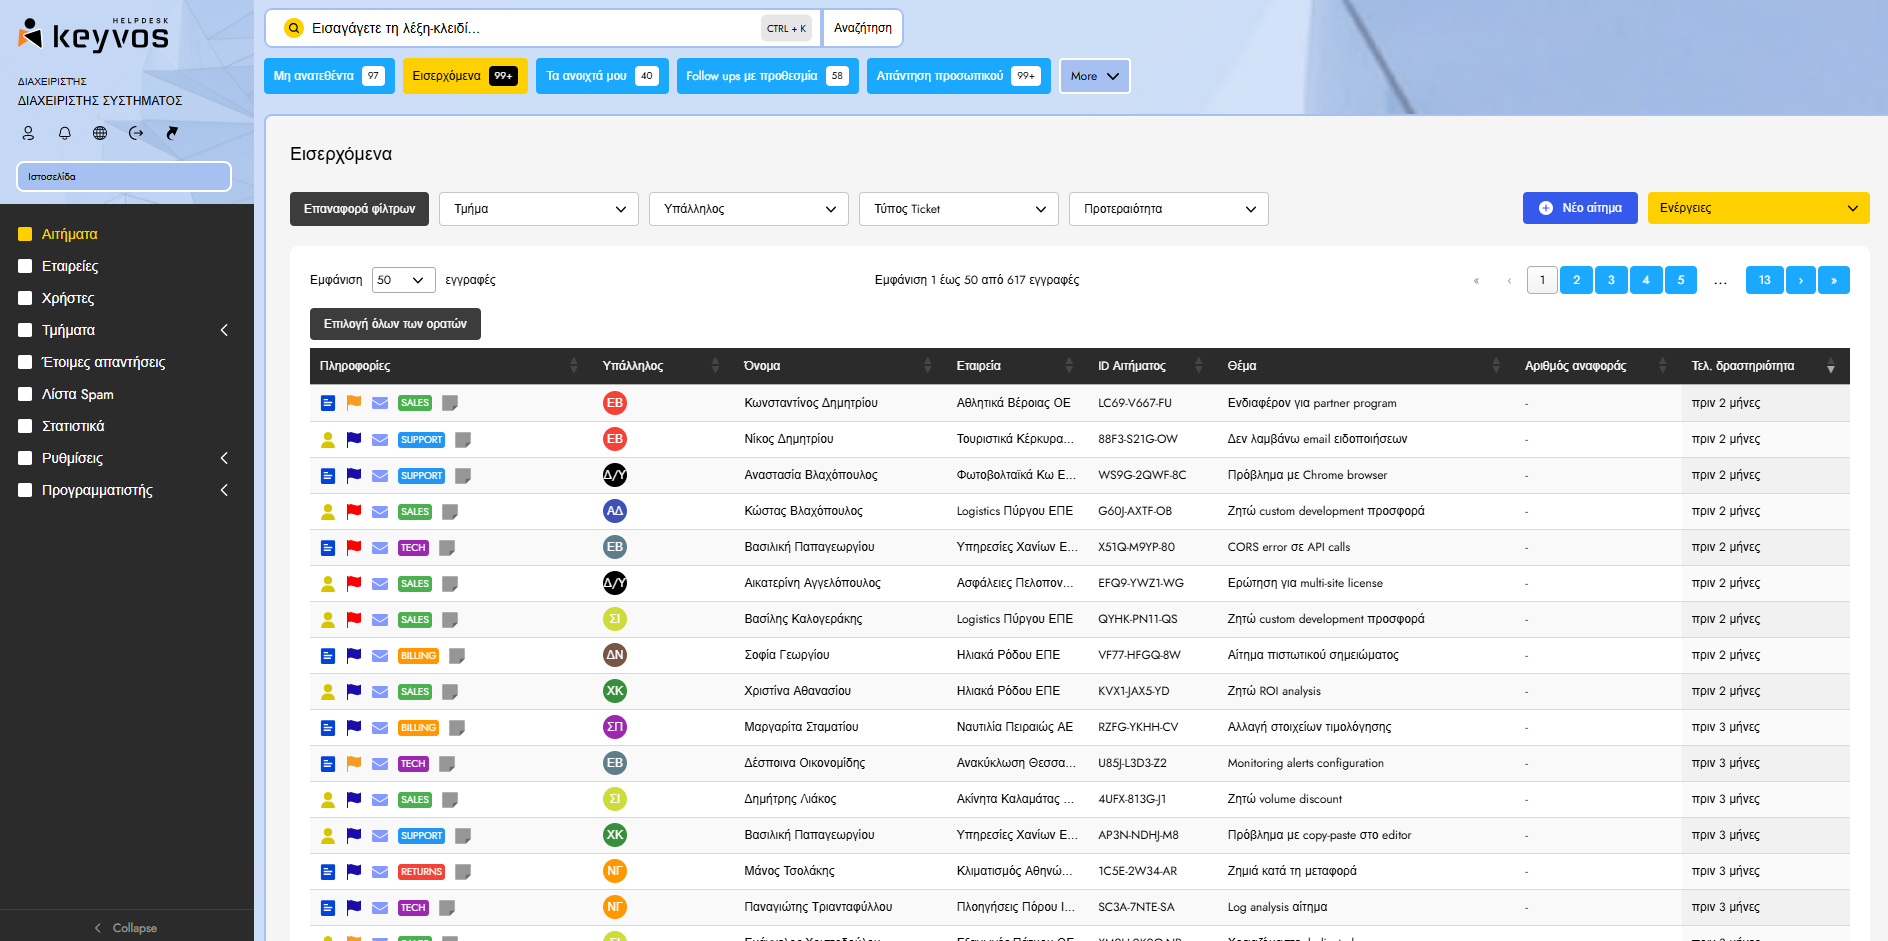Switch to Μη ανατεθέντα queue tab
This screenshot has height=941, width=1888.
[x=329, y=76]
